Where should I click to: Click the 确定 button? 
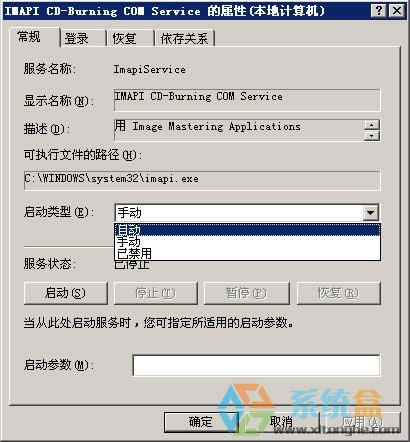tap(201, 422)
